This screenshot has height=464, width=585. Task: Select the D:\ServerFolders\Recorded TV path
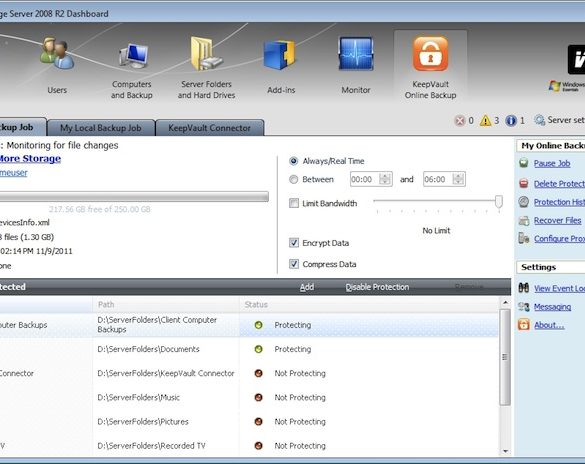click(x=151, y=446)
